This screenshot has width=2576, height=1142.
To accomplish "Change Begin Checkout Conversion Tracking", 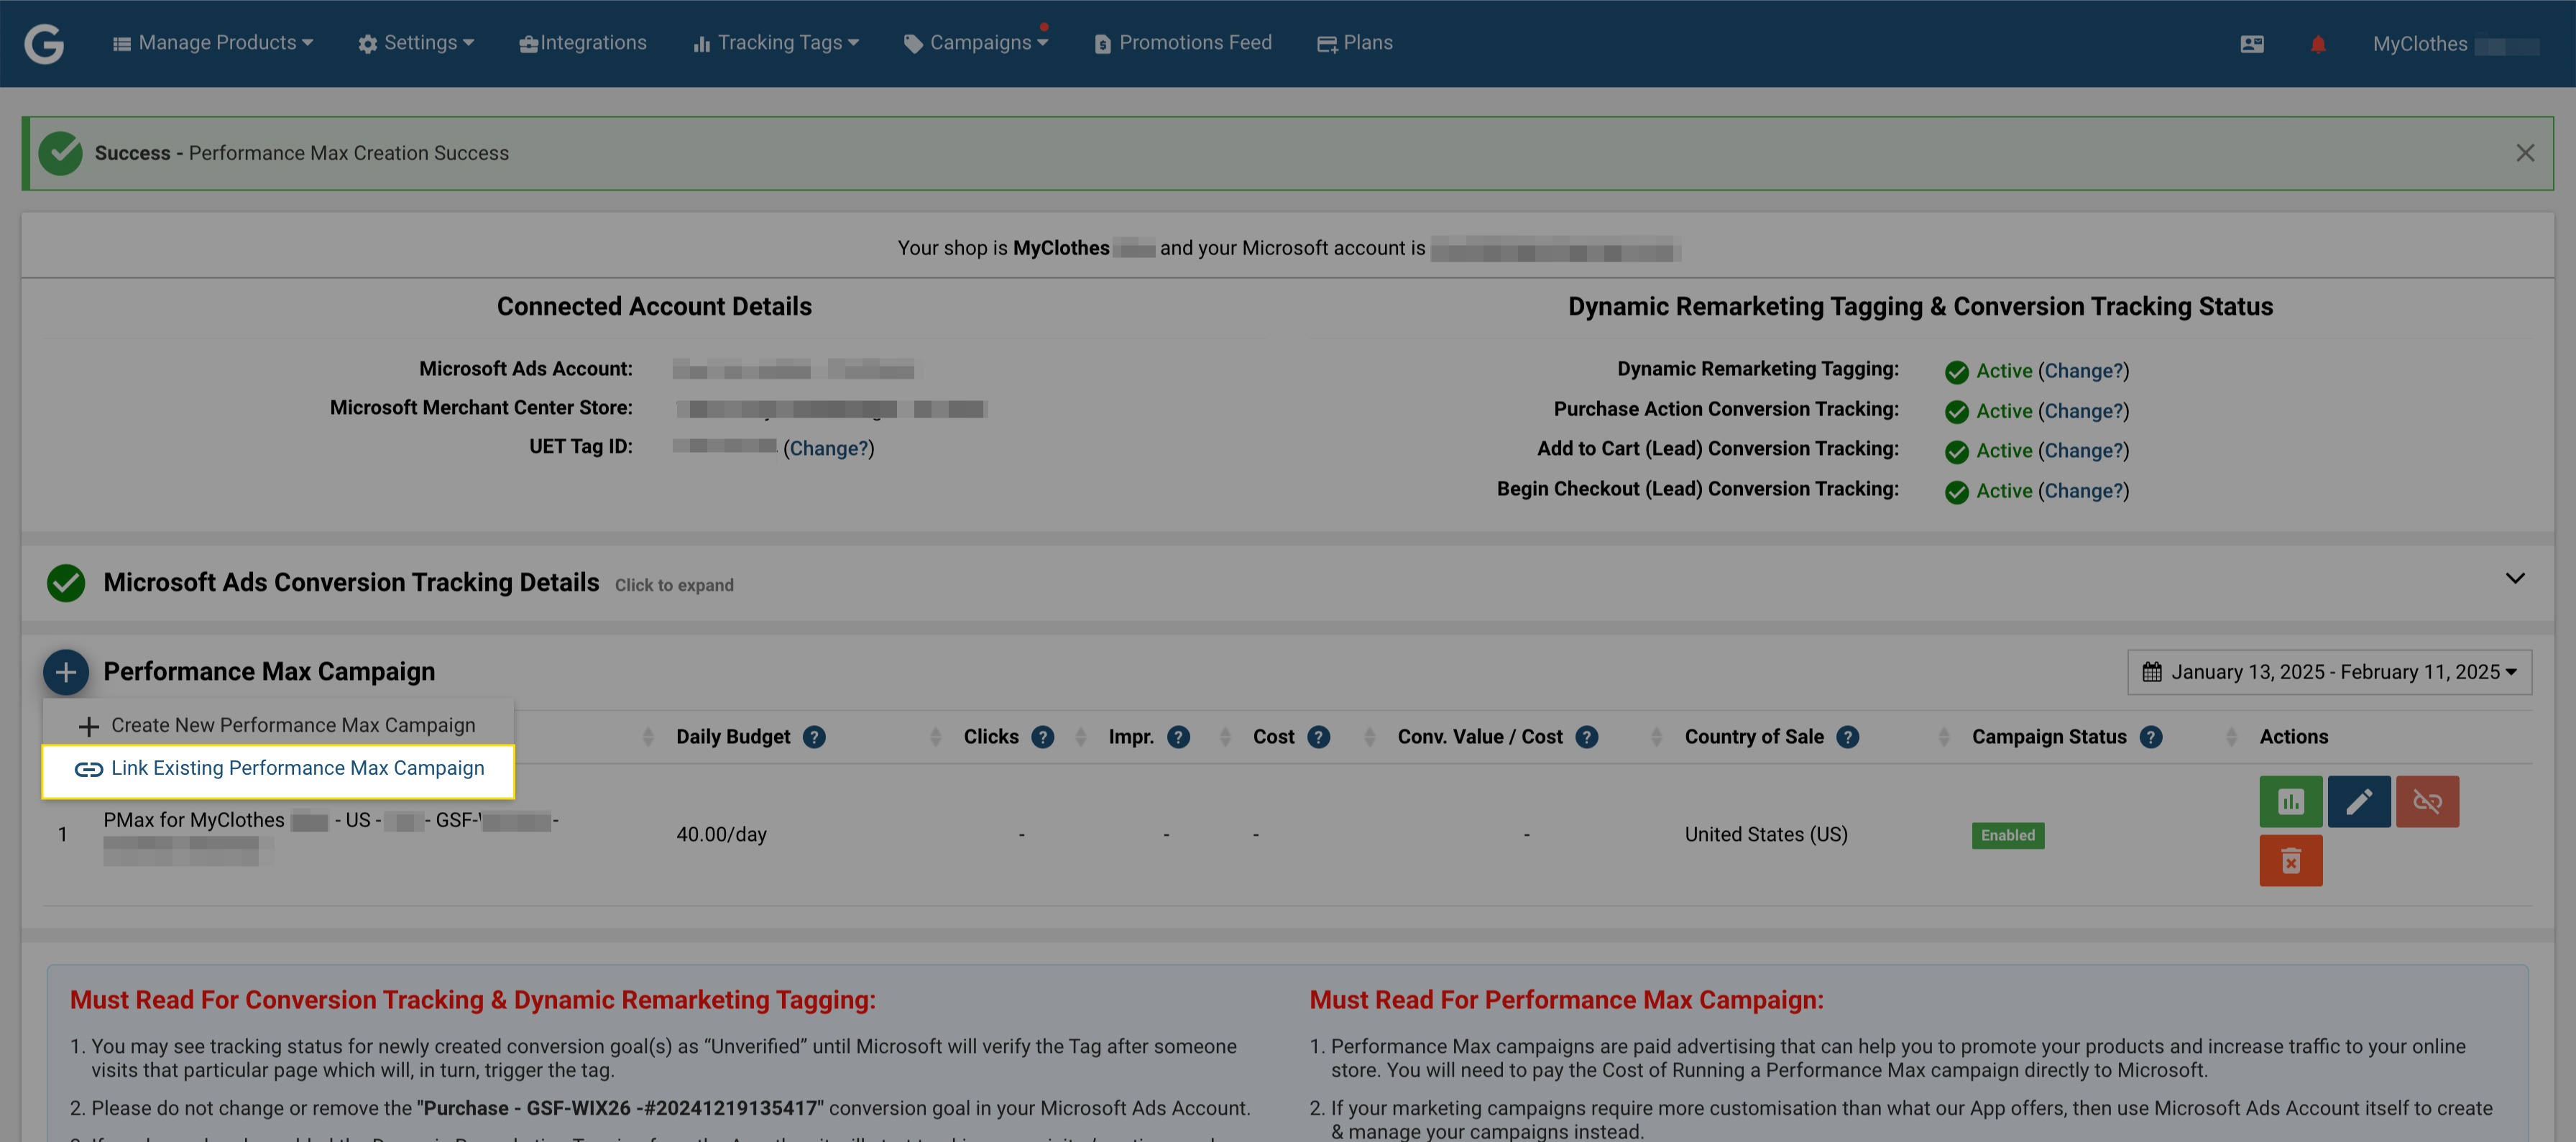I will tap(2084, 491).
